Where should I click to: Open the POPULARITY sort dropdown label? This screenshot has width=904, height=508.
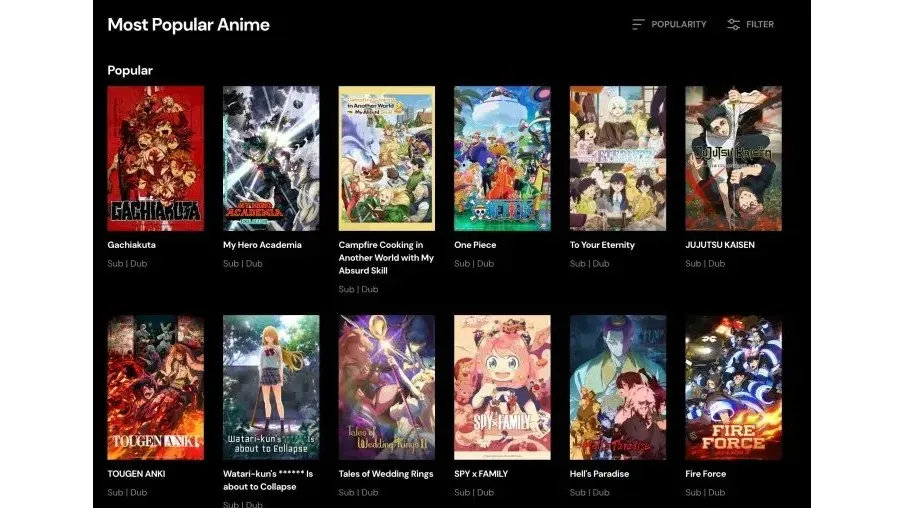(679, 24)
